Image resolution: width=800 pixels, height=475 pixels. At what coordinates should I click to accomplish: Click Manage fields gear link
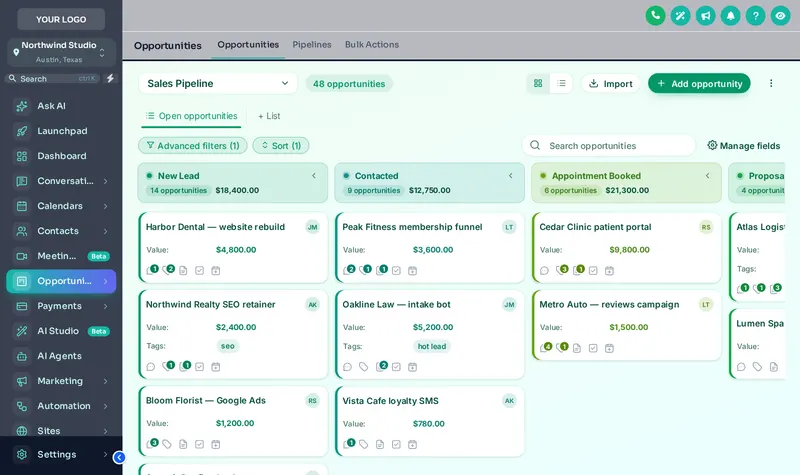tap(743, 145)
